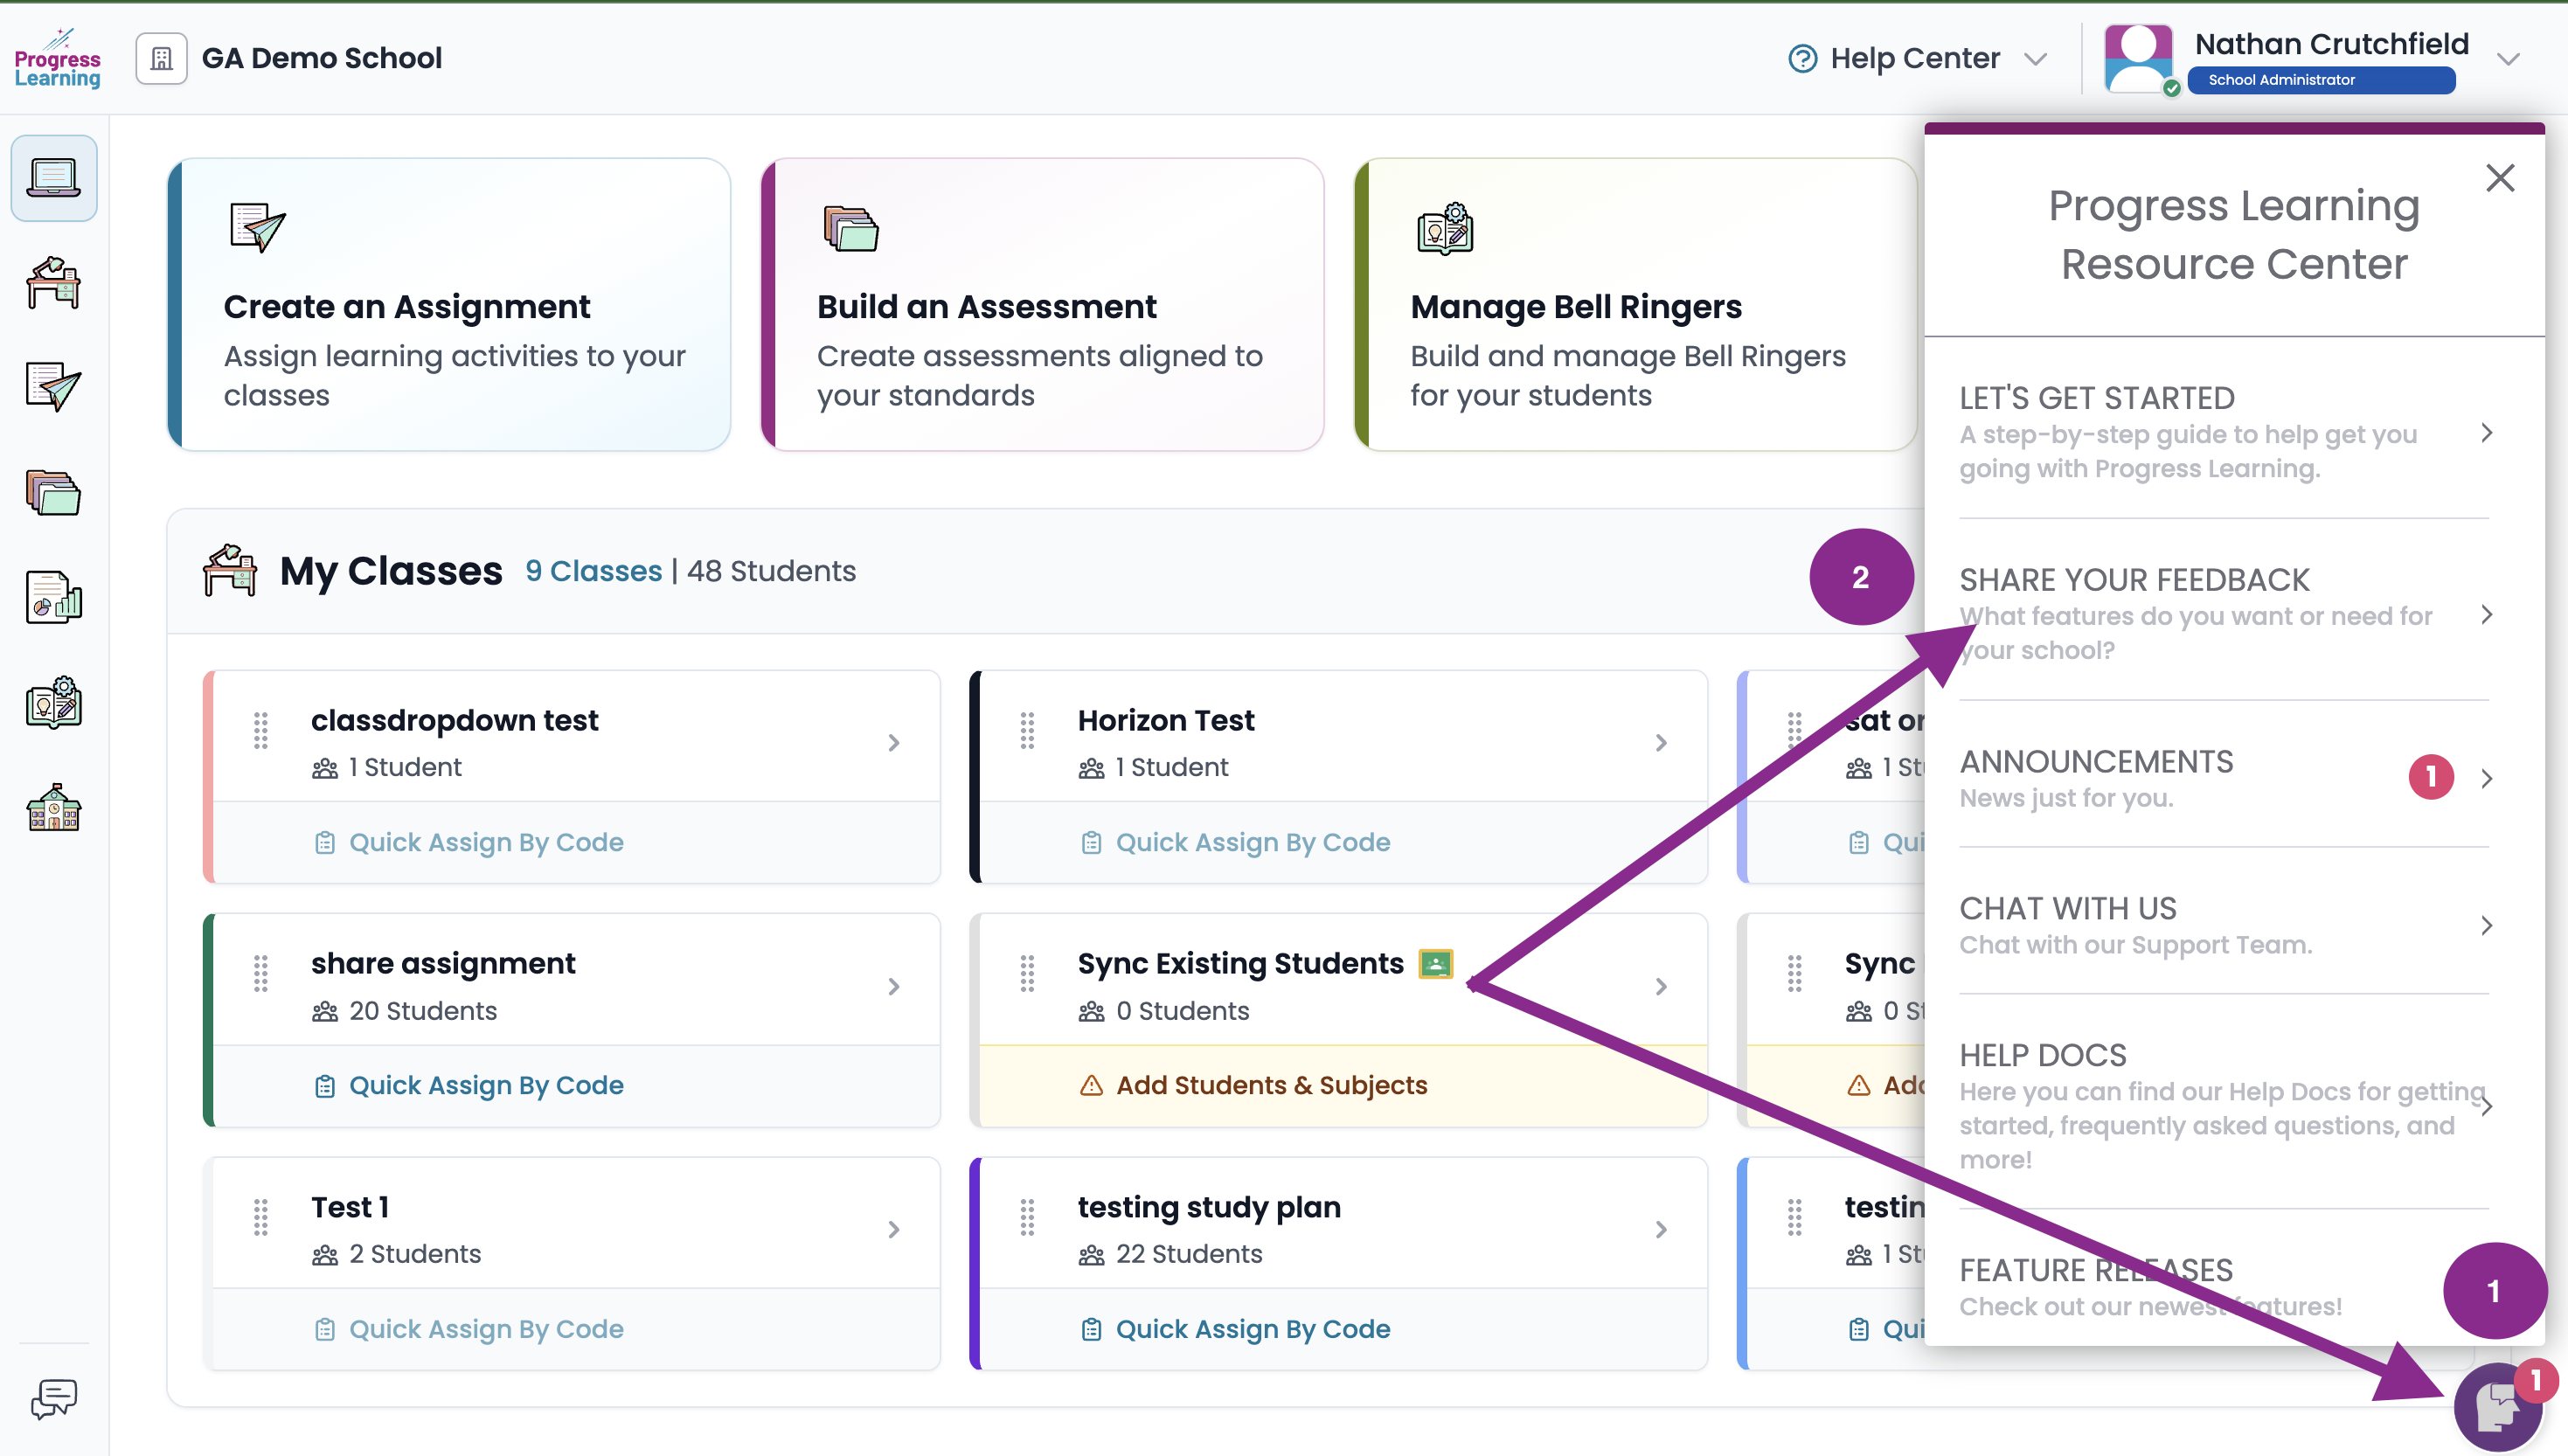Image resolution: width=2568 pixels, height=1456 pixels.
Task: Open the Manage Bell Ringers card
Action: click(x=1636, y=304)
